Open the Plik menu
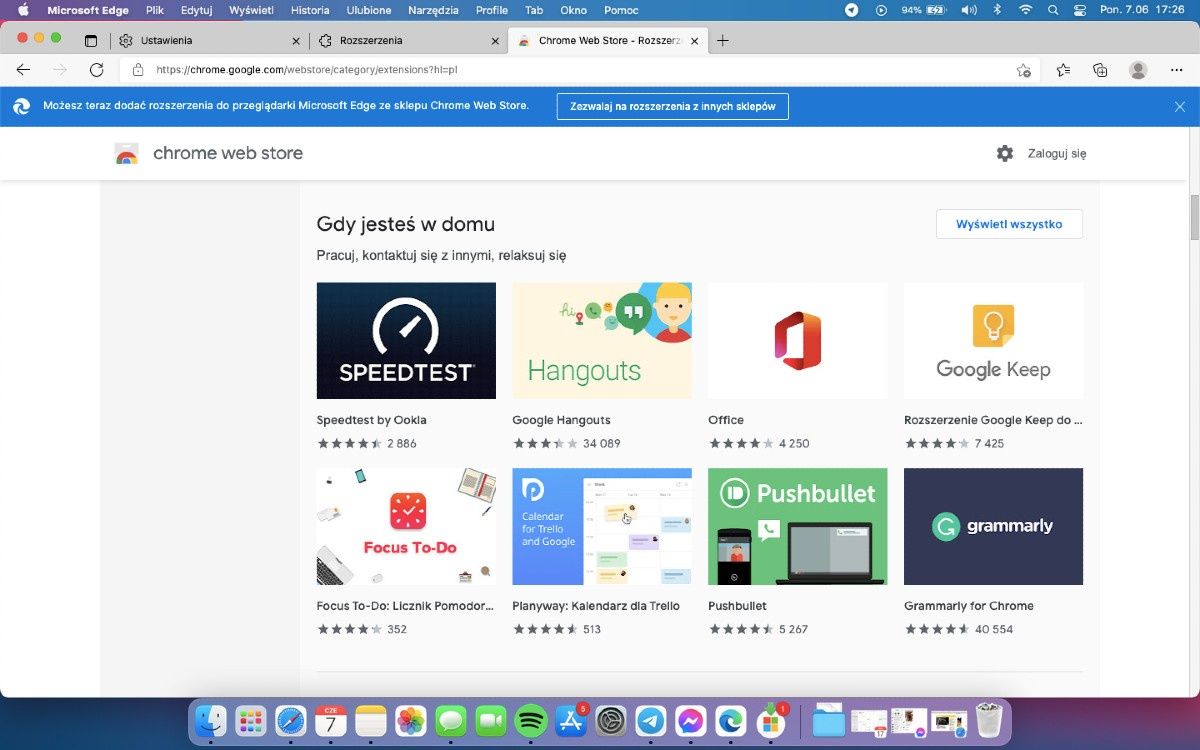Screen dimensions: 1200x750 155,10
